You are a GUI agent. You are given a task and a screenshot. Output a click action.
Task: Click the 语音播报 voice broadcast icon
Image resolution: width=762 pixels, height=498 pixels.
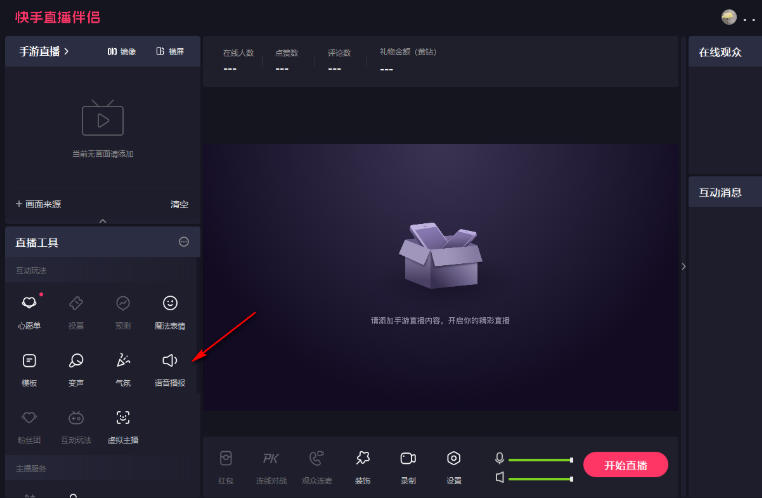coord(170,361)
